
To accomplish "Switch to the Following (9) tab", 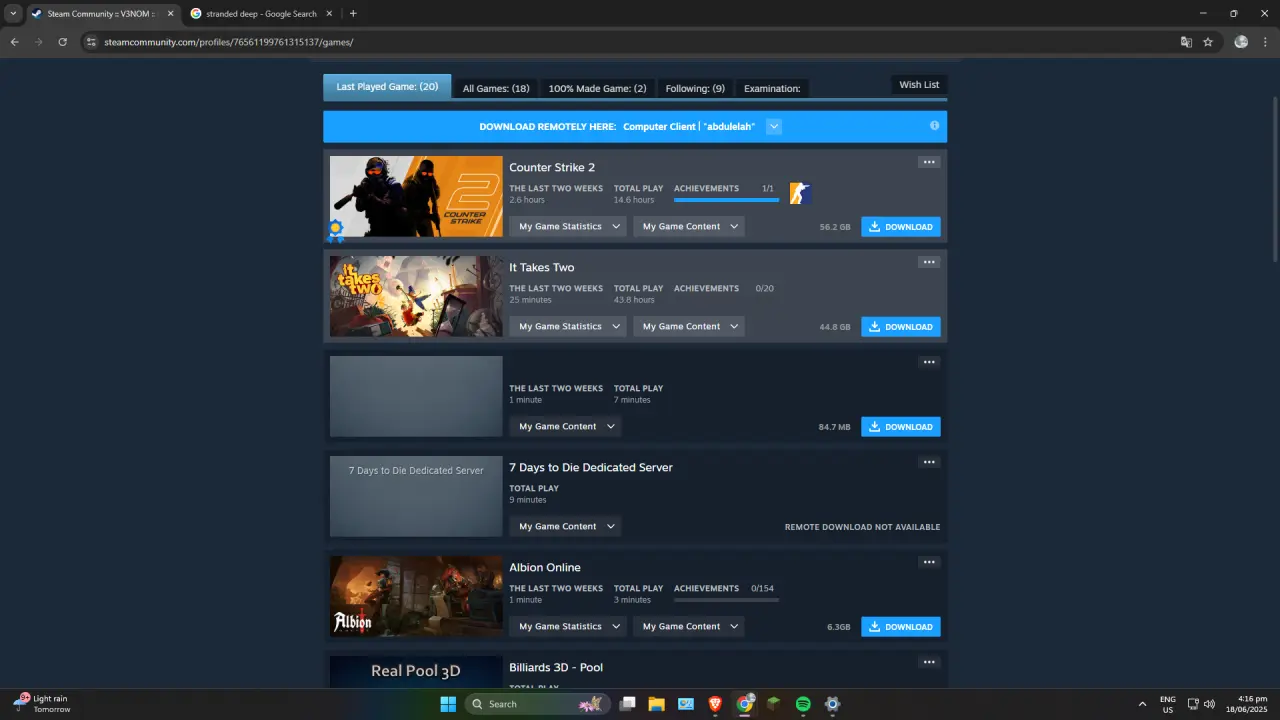I will tap(695, 88).
